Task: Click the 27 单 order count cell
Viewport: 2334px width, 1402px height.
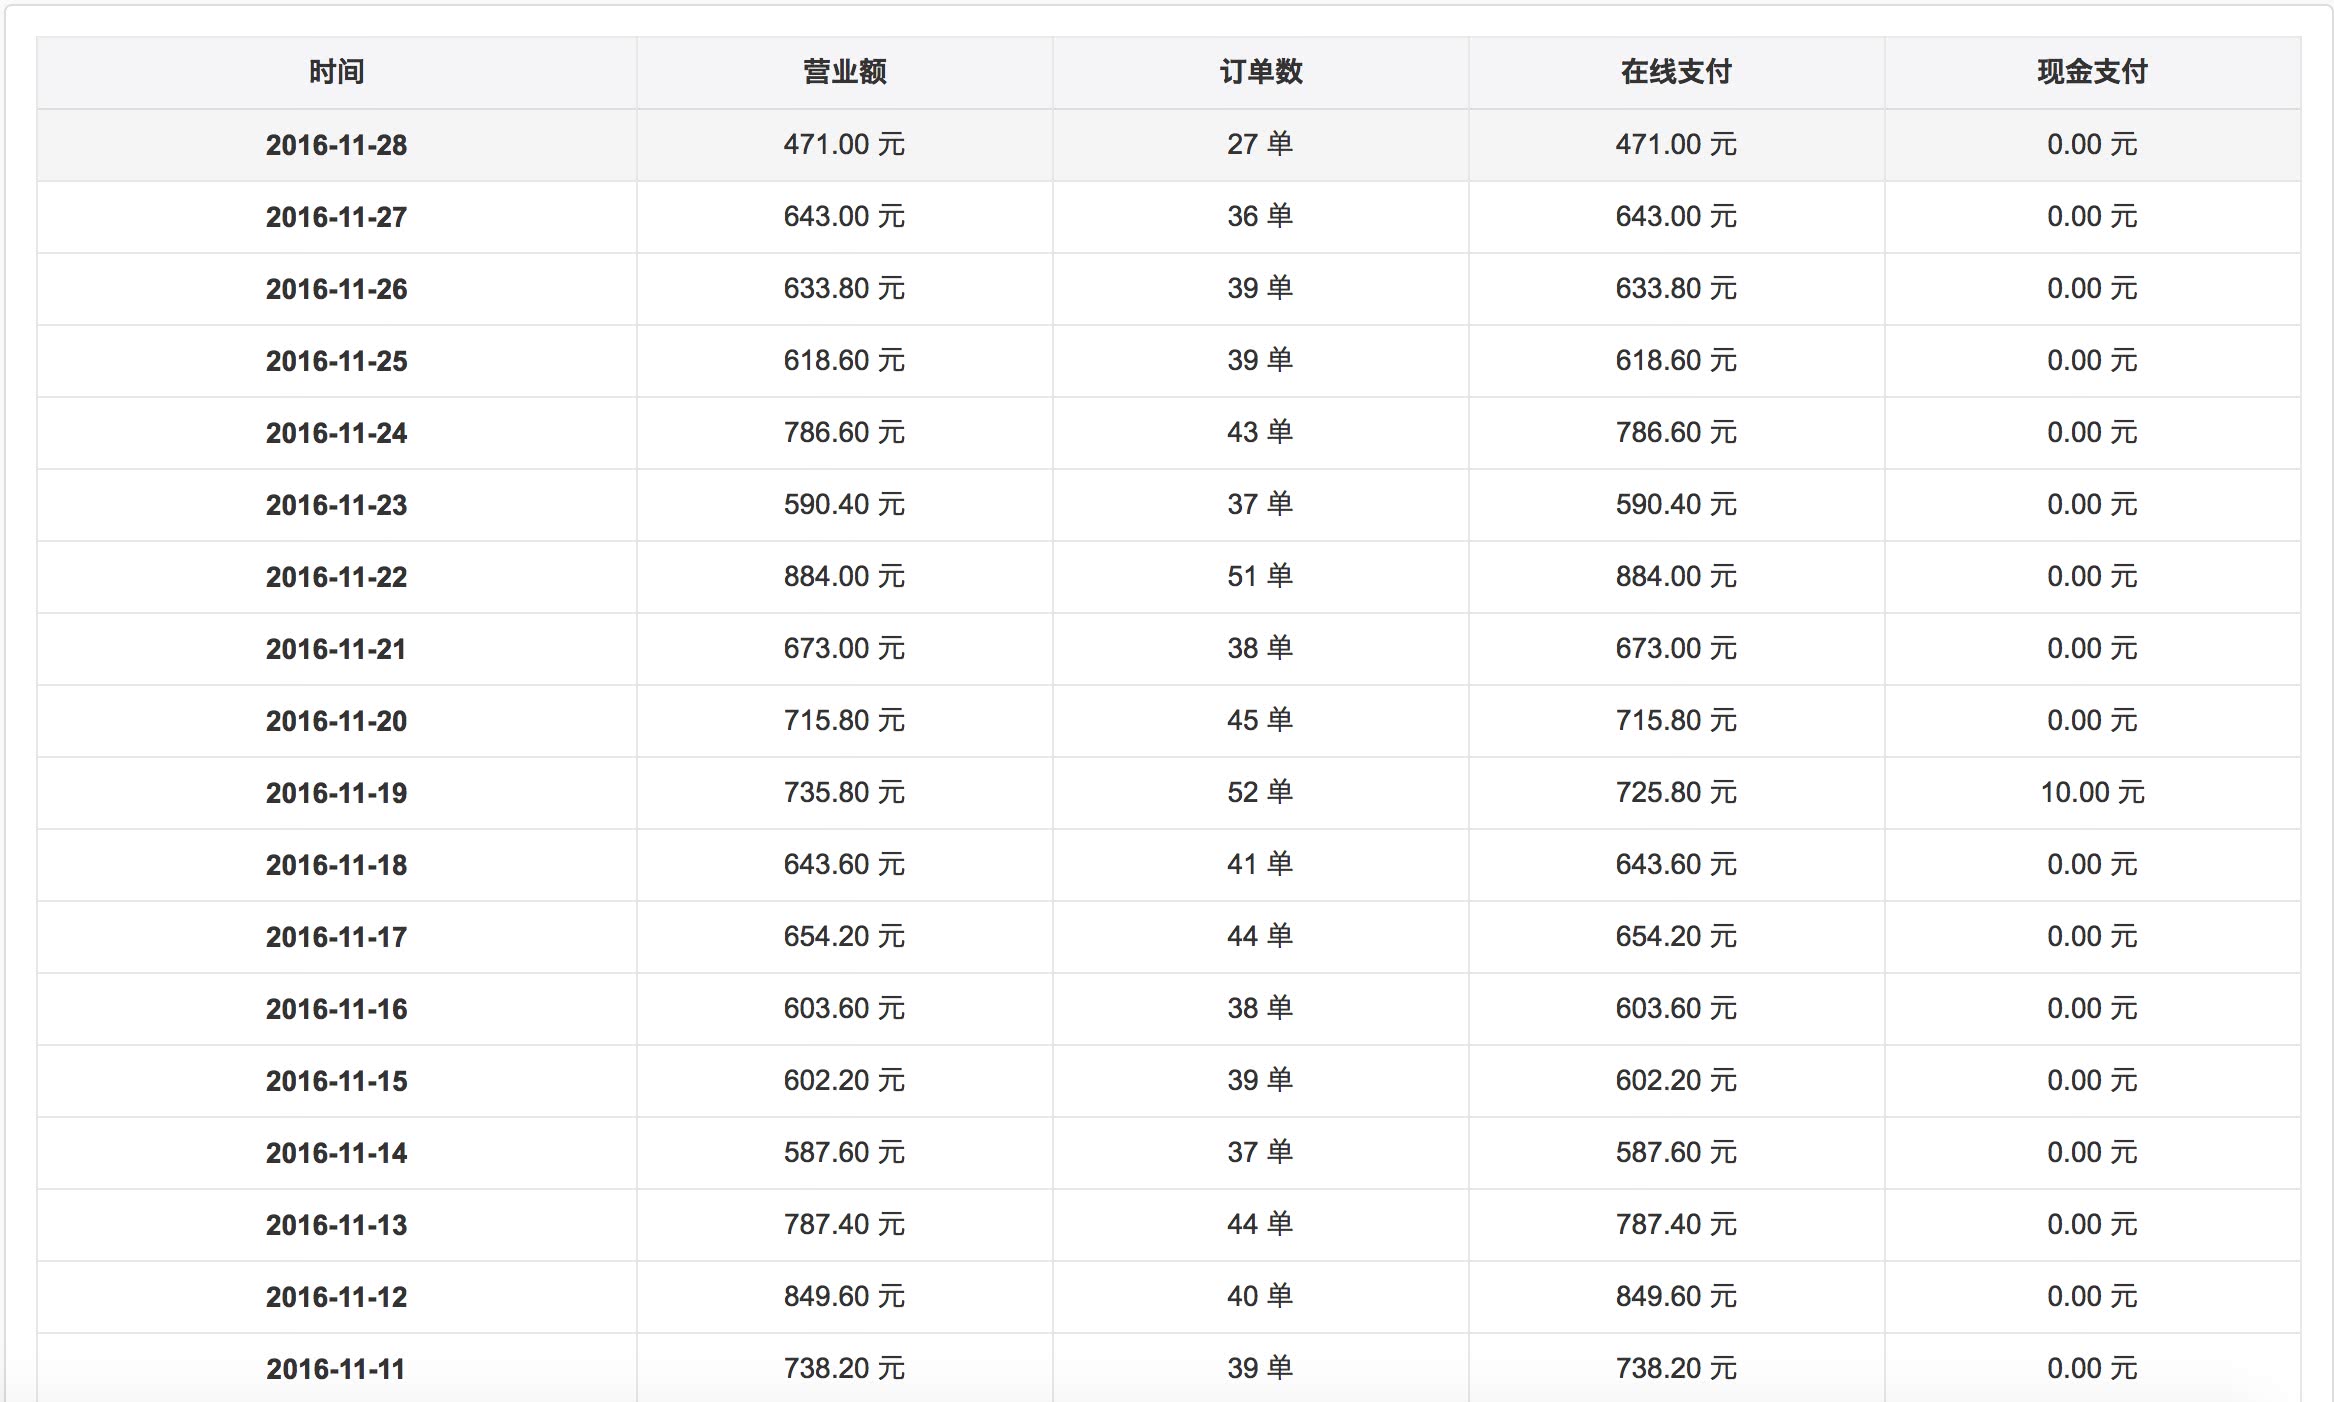Action: 1260,145
